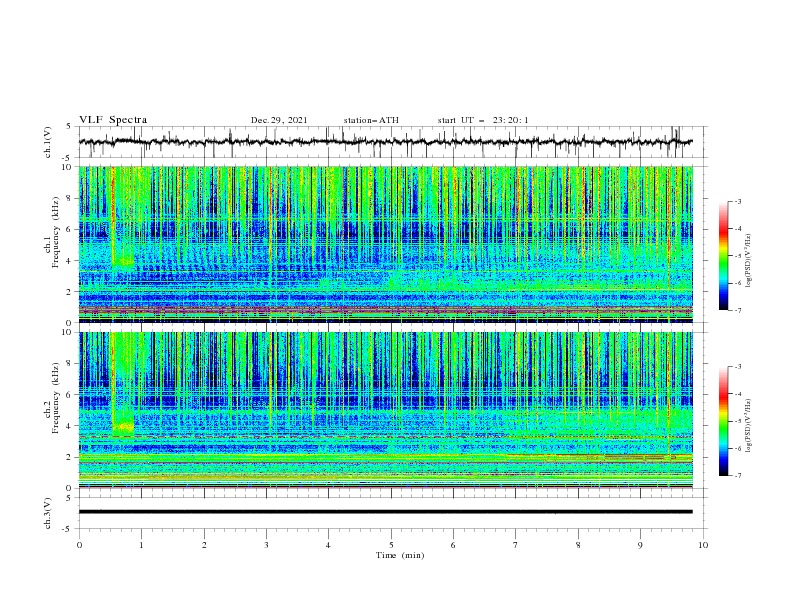Click the ch.1 voltage waveform trace
Image resolution: width=792 pixels, height=612 pixels.
[x=385, y=142]
